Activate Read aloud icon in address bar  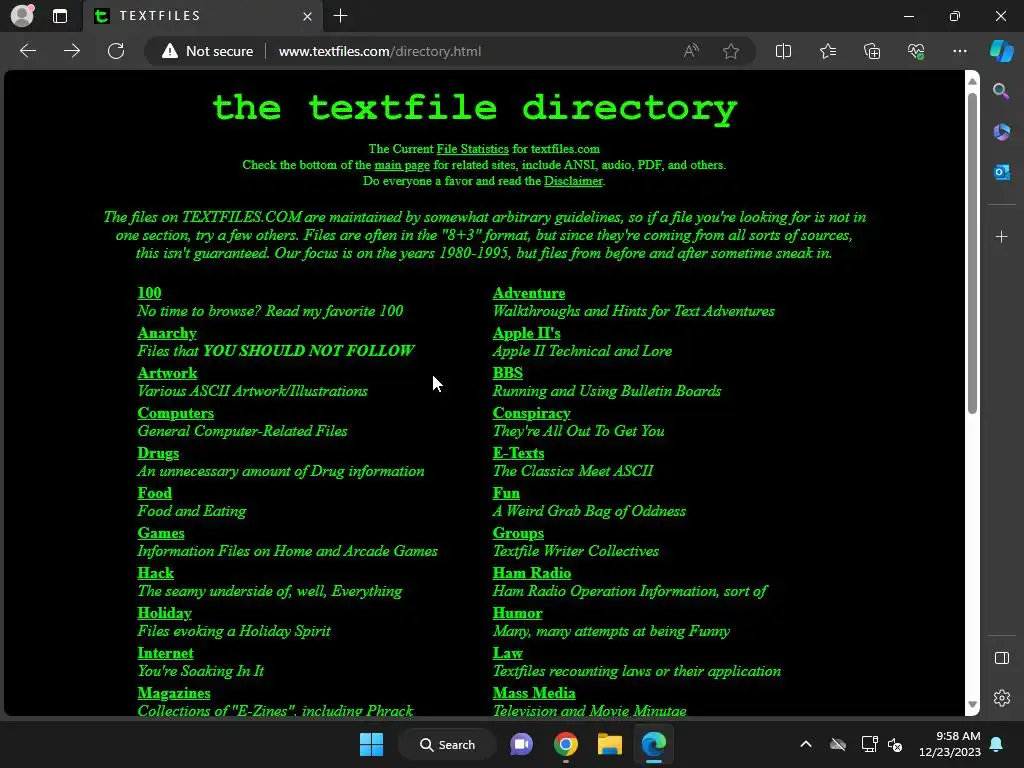click(691, 51)
